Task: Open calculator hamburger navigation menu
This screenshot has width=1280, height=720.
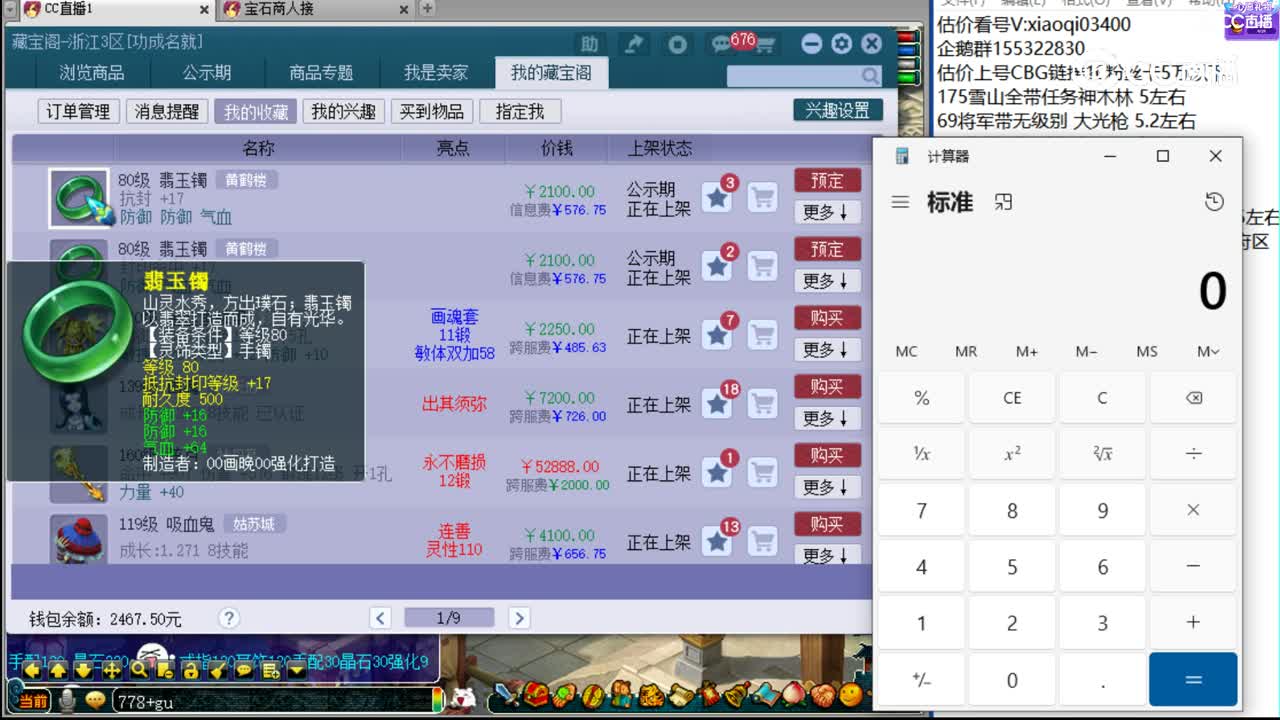Action: [900, 202]
